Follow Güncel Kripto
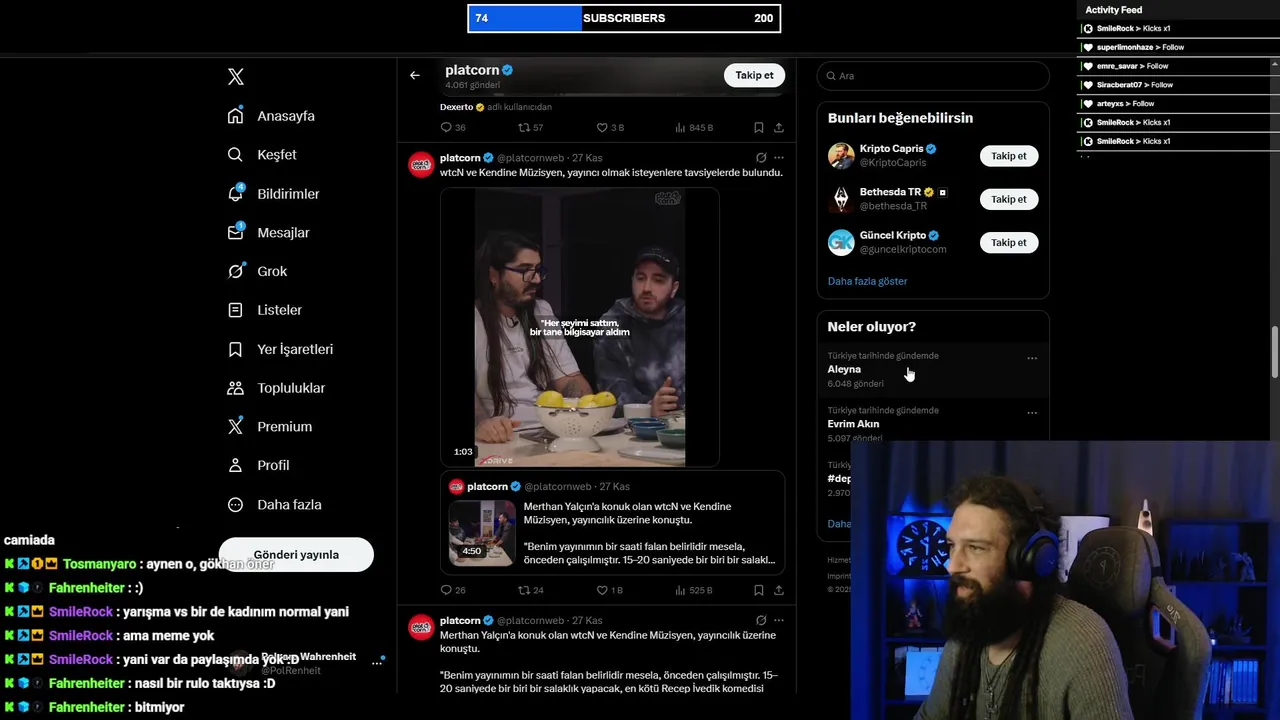Image resolution: width=1280 pixels, height=720 pixels. [x=1009, y=243]
